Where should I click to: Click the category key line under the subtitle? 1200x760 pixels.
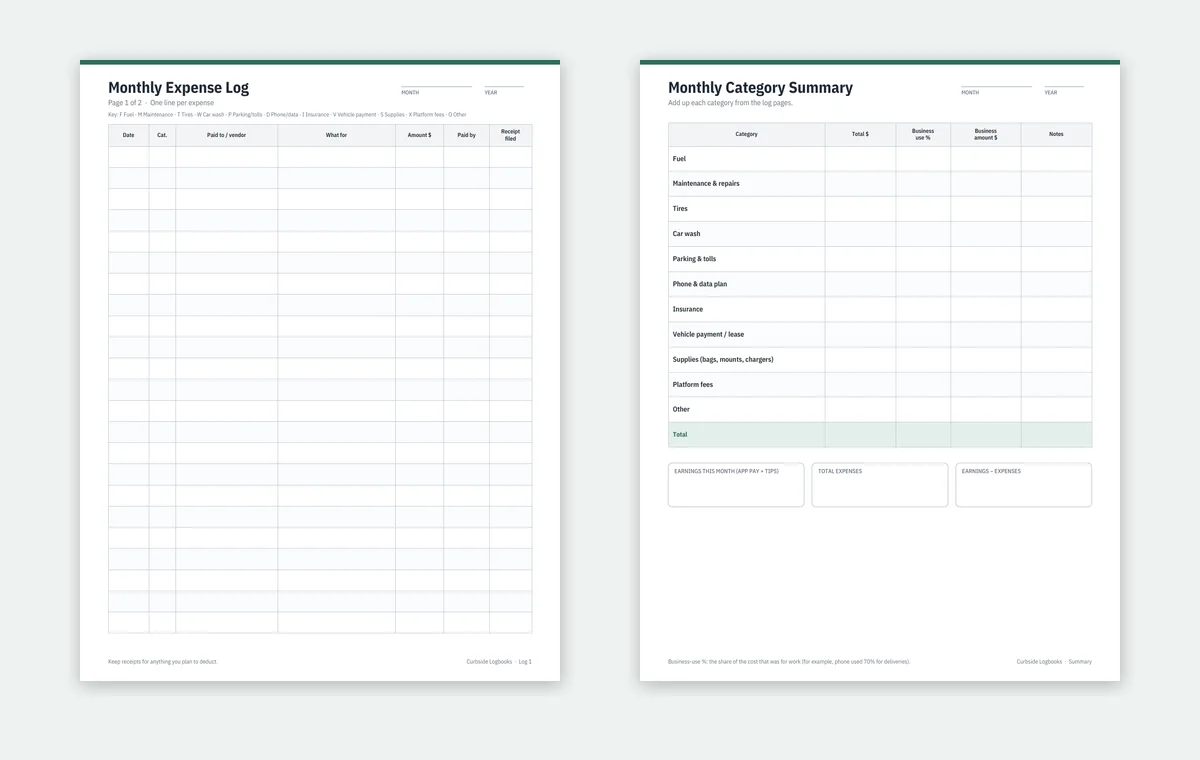coord(287,115)
